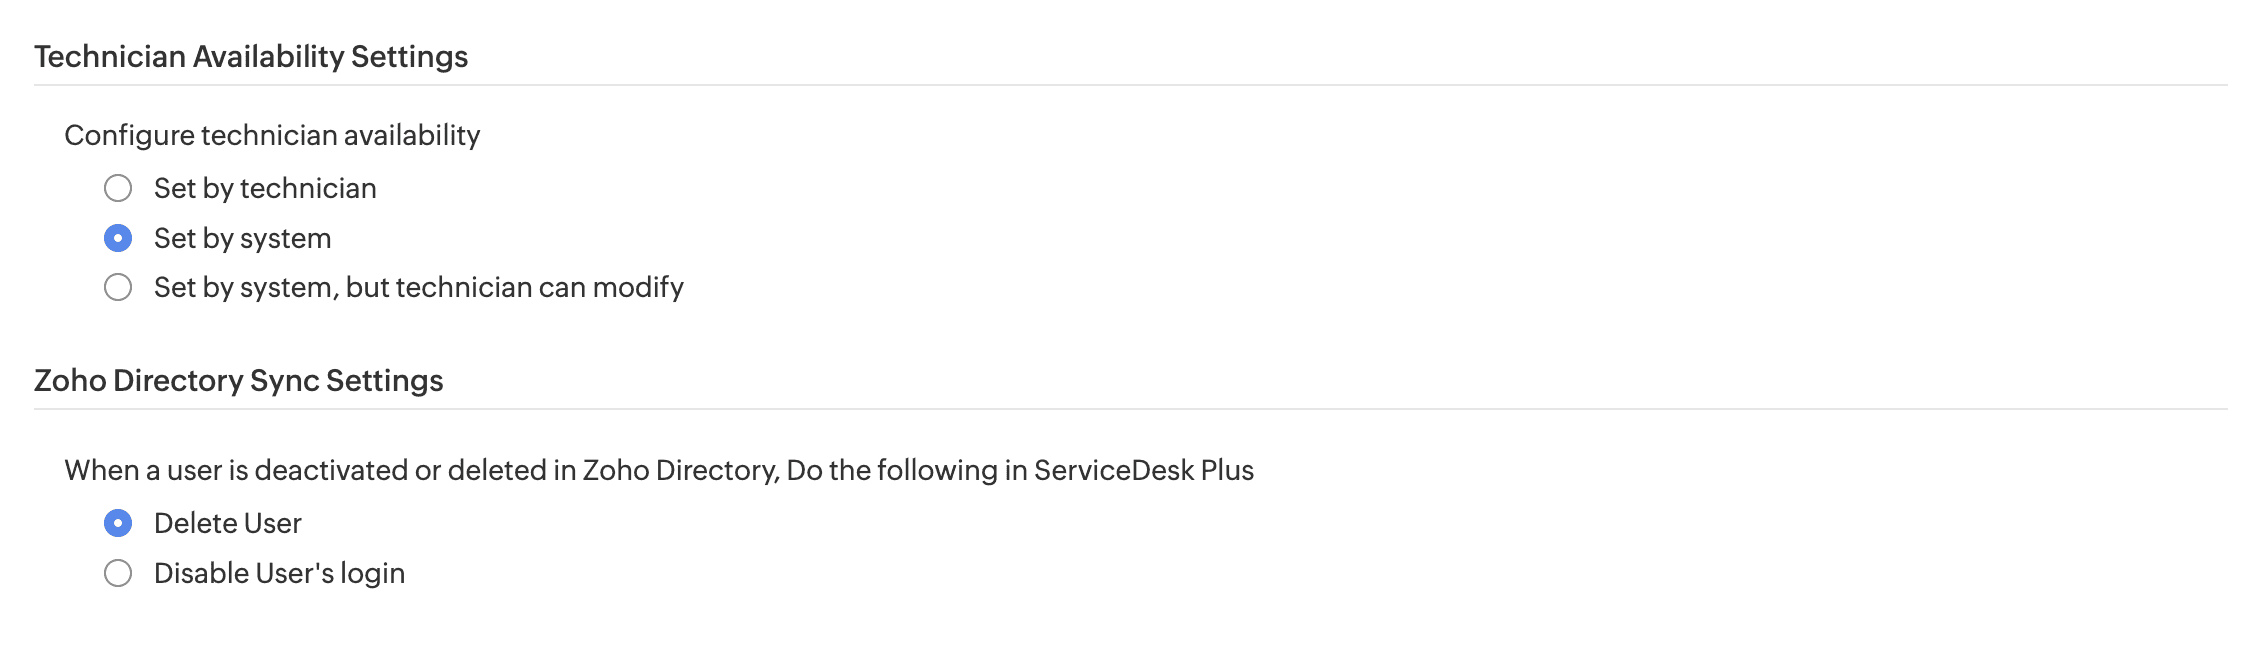Click the 'Zoho Directory Sync Settings' heading
The height and width of the screenshot is (652, 2252).
click(239, 381)
